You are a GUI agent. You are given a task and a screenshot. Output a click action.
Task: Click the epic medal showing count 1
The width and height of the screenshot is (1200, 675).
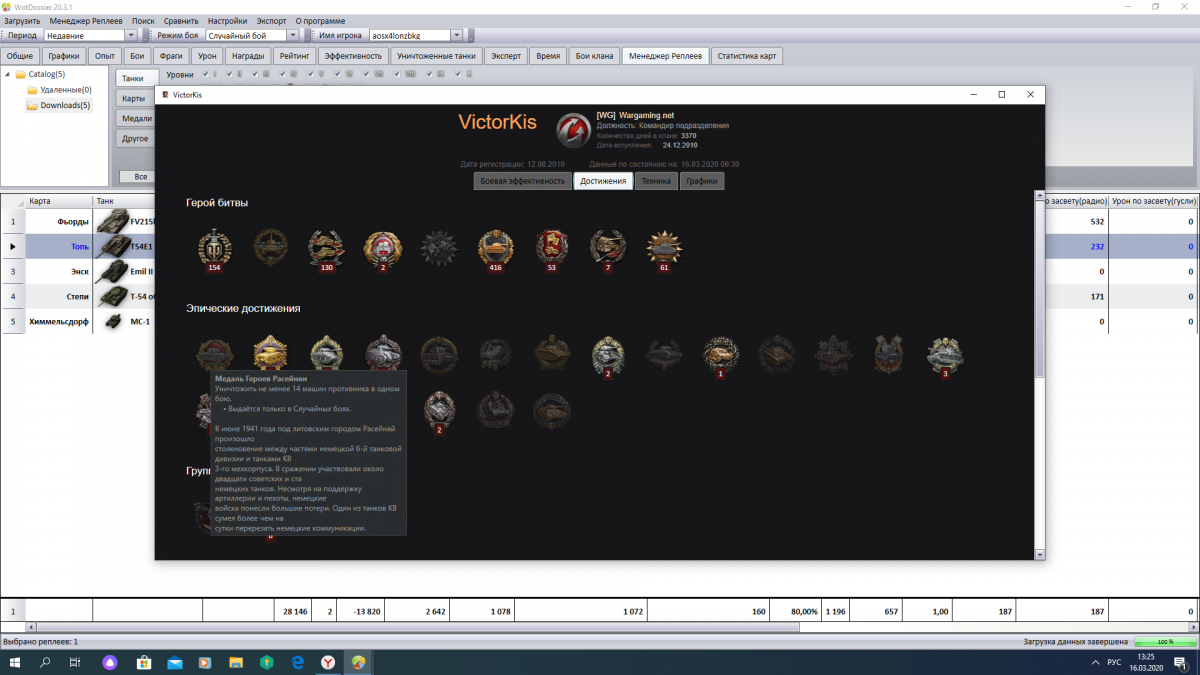click(720, 355)
